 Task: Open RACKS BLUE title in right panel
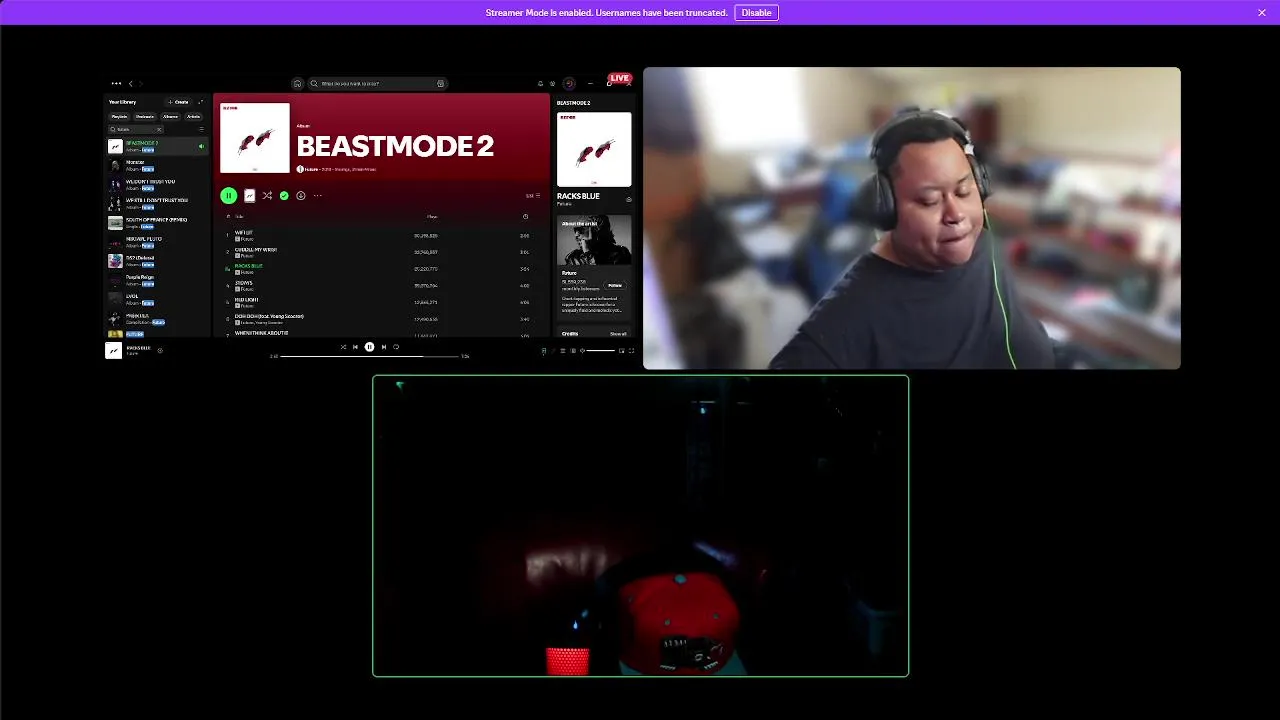coord(578,196)
